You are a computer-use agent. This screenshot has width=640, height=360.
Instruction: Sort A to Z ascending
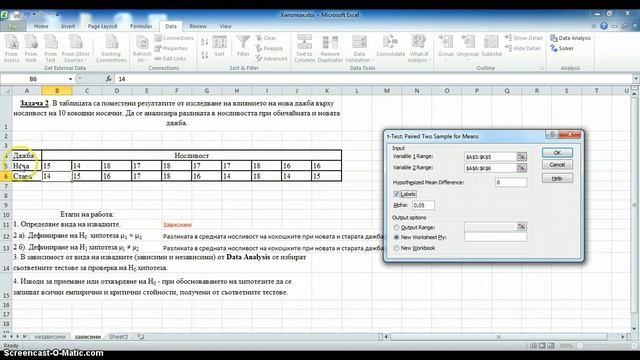pyautogui.click(x=204, y=42)
